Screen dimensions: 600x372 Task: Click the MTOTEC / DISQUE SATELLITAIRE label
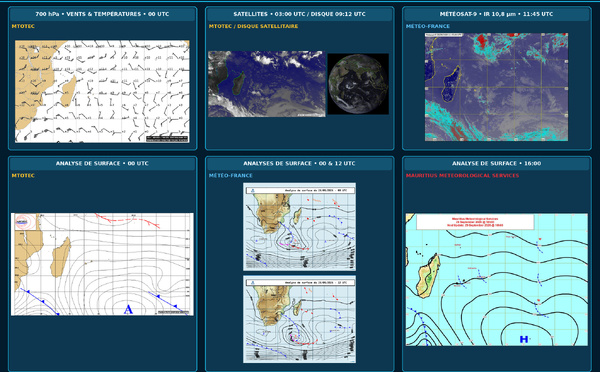coord(253,26)
